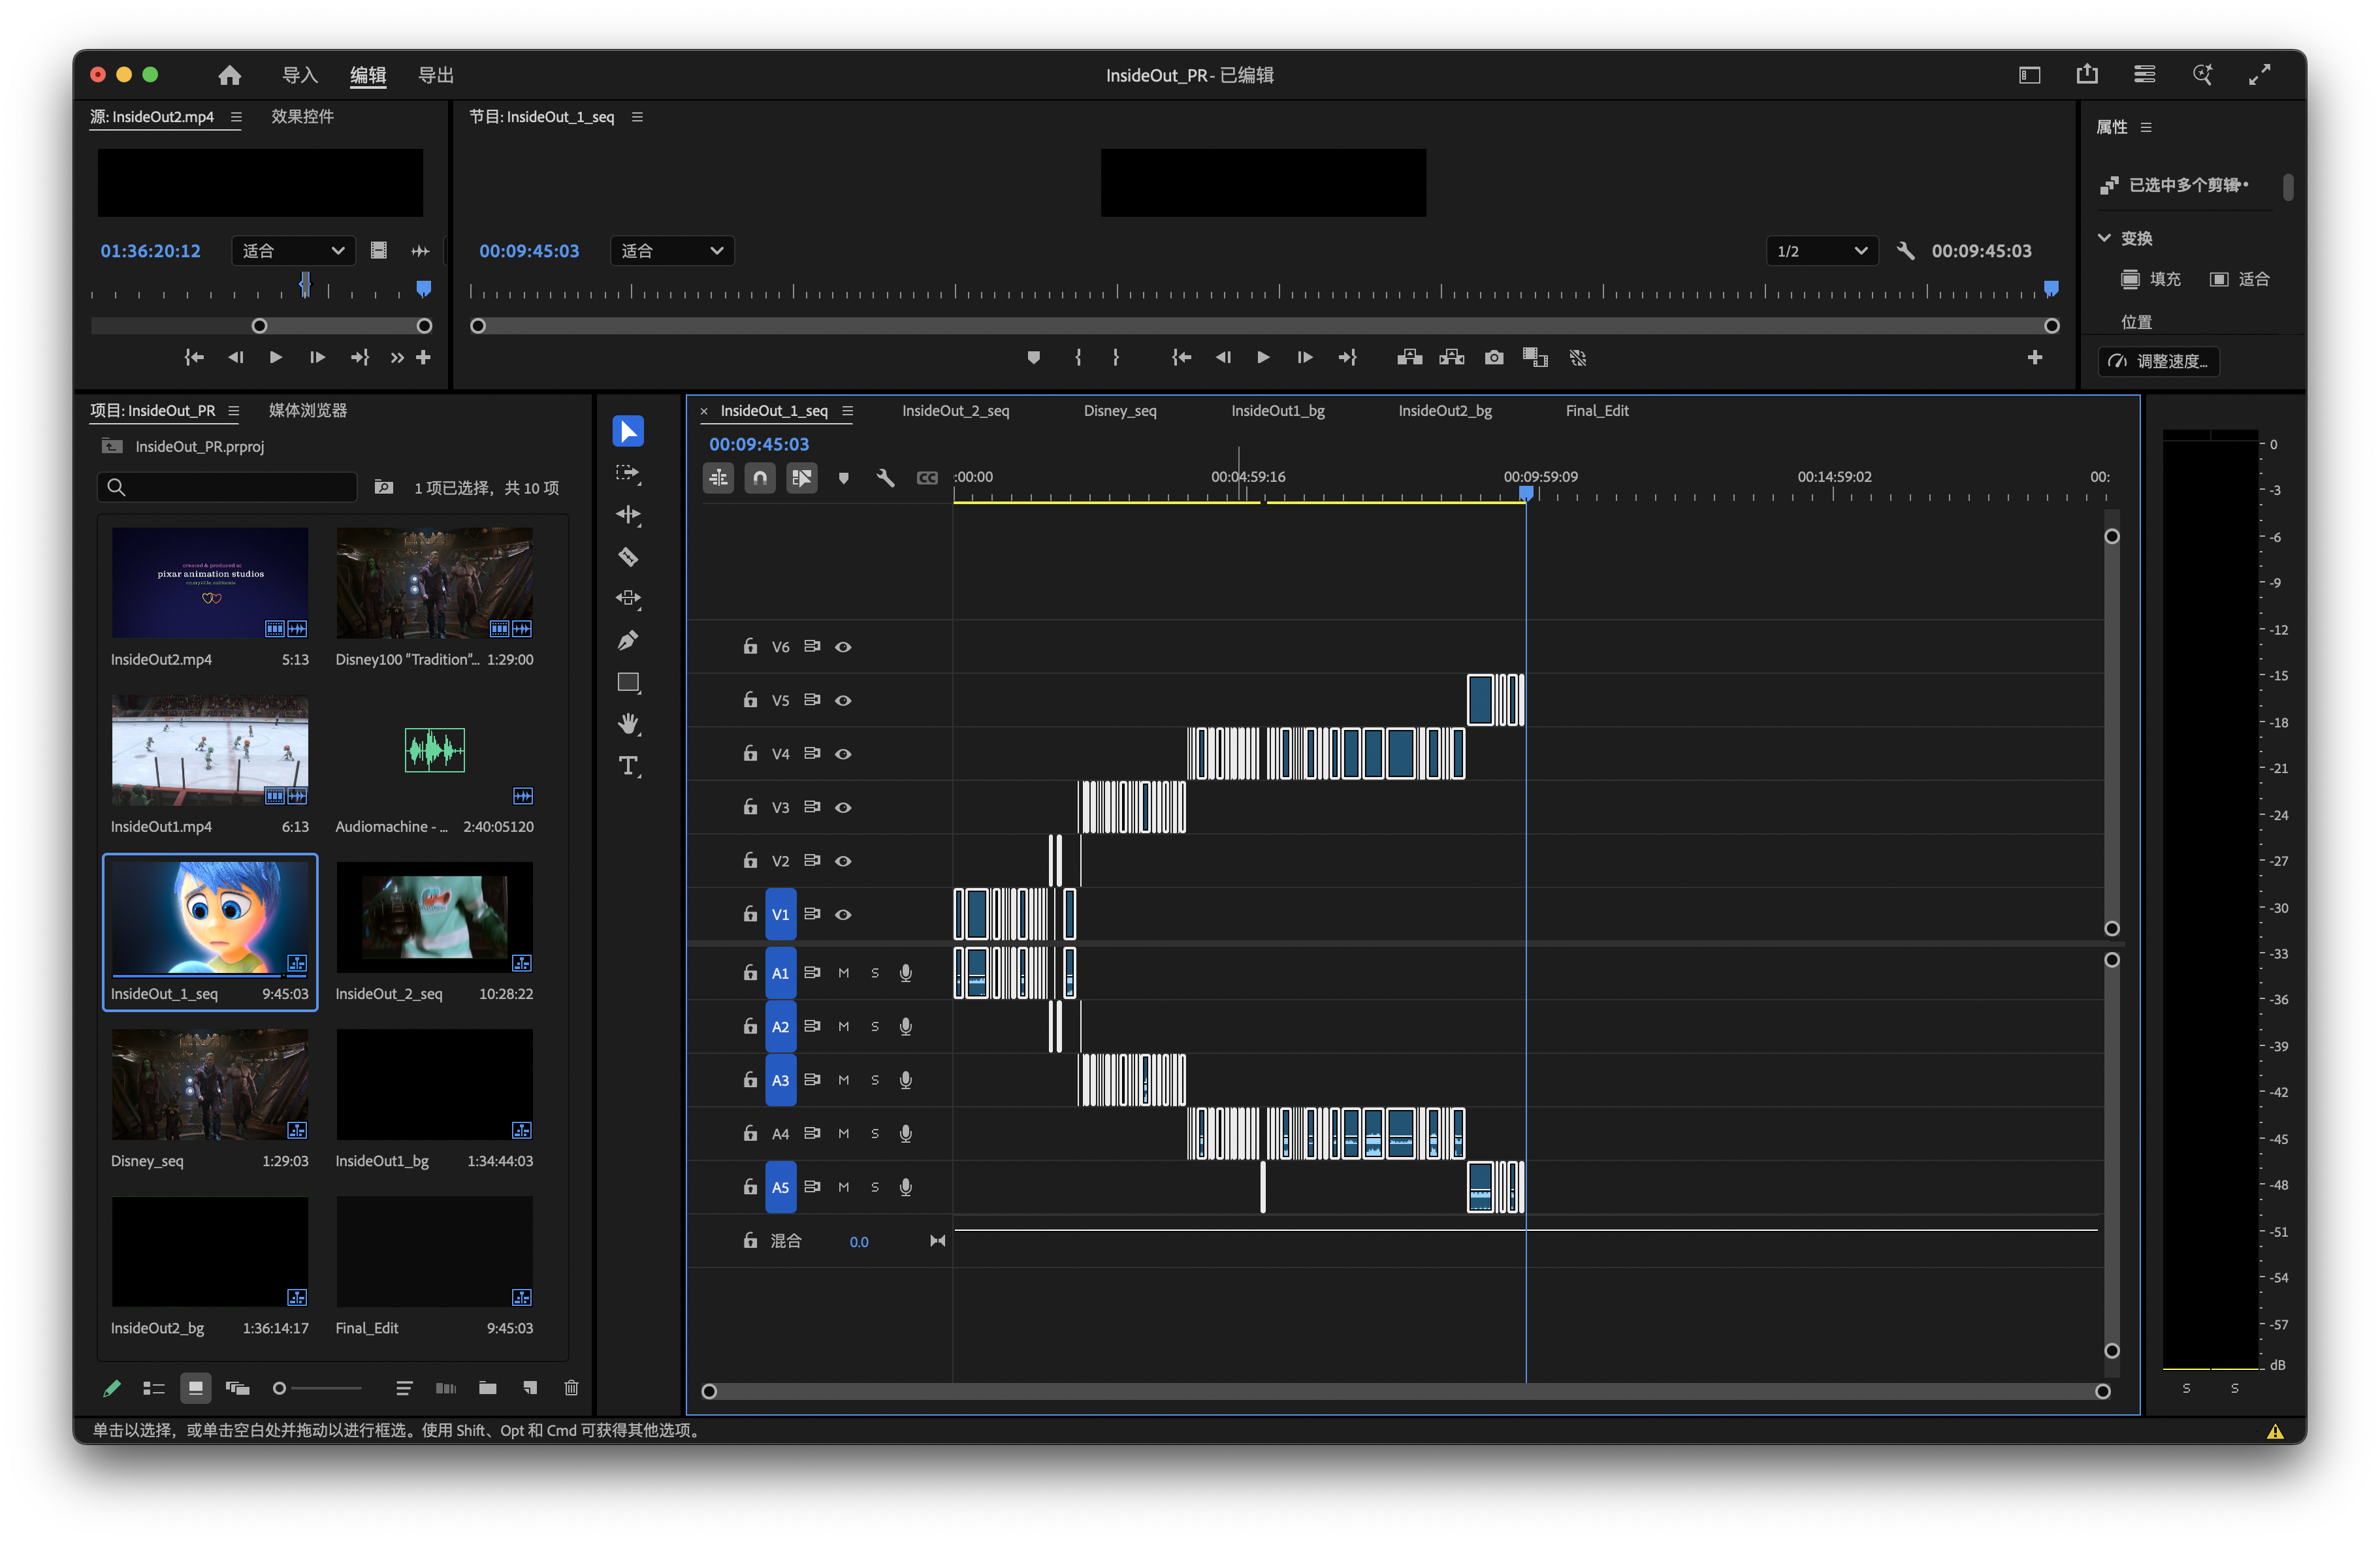The width and height of the screenshot is (2380, 1541).
Task: Select the Selection (arrow) tool
Action: tap(628, 431)
